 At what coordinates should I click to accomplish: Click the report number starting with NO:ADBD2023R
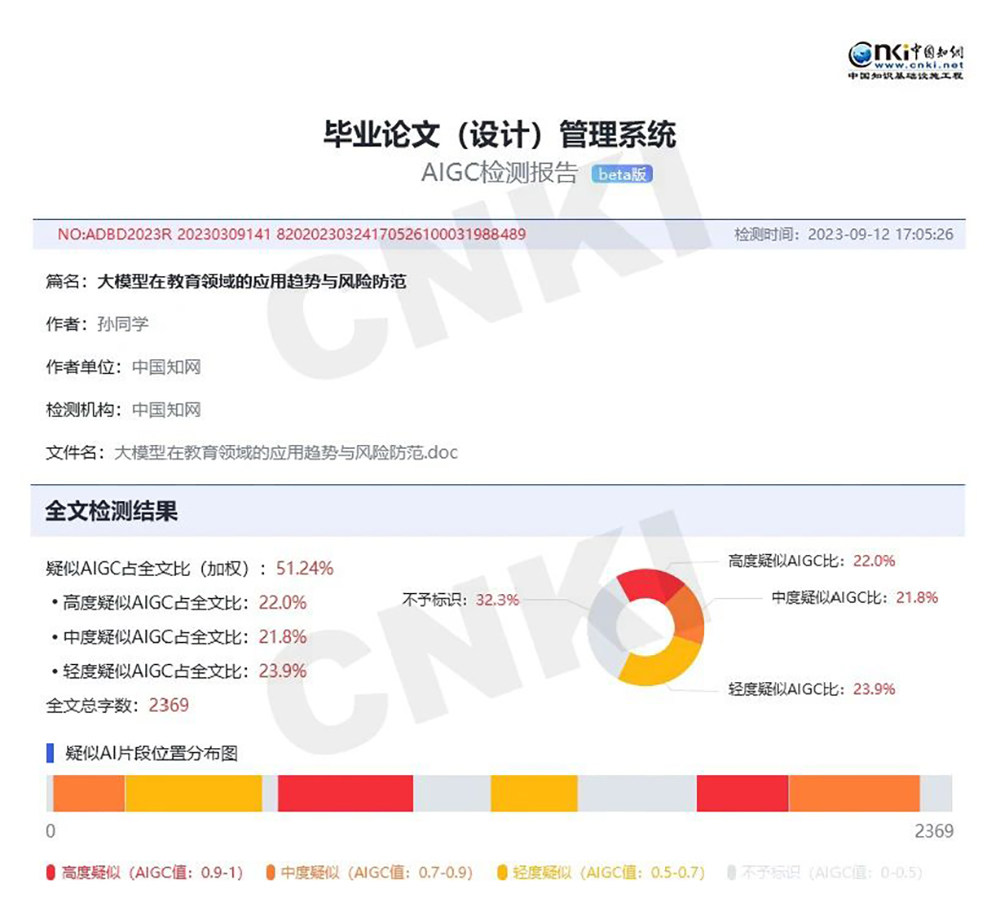point(291,234)
